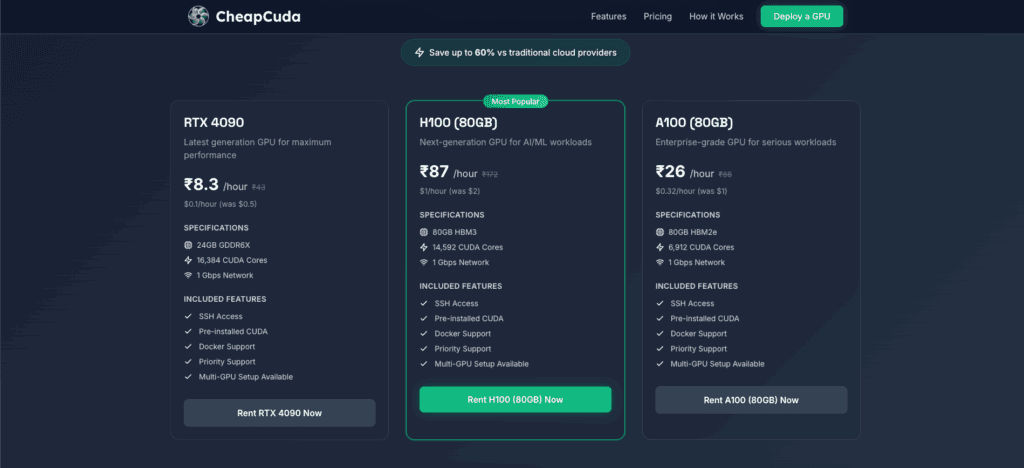Click bolt icon beside 14,592 CUDA Cores
Image resolution: width=1024 pixels, height=468 pixels.
pyautogui.click(x=425, y=247)
